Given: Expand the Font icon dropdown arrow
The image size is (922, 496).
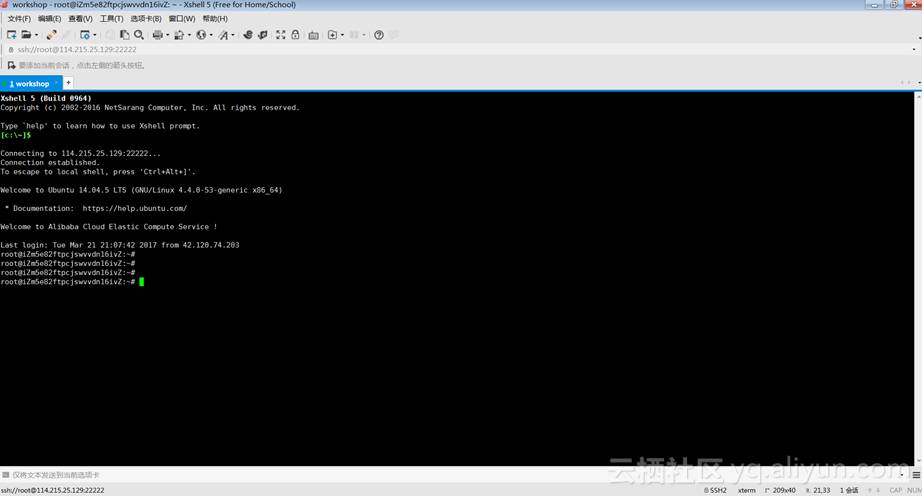Looking at the screenshot, I should pyautogui.click(x=233, y=35).
